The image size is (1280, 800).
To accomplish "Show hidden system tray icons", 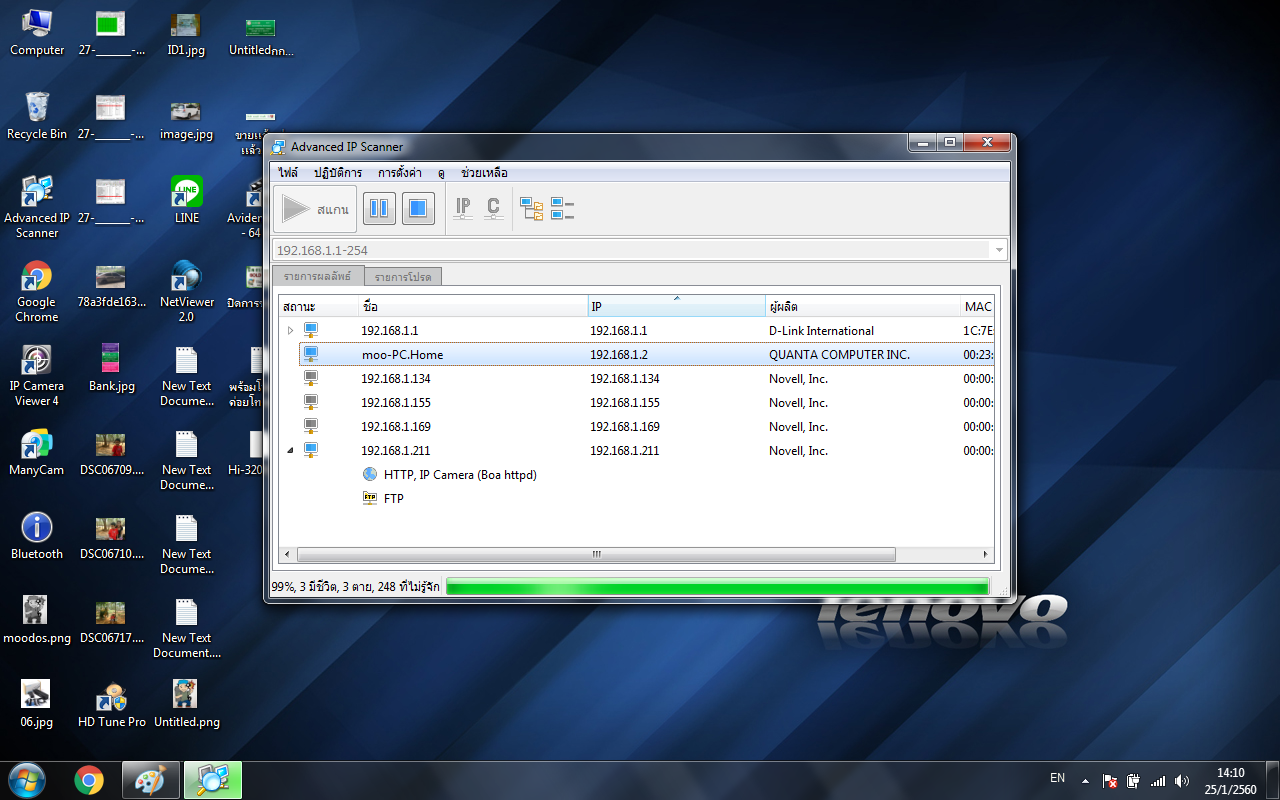I will [1085, 780].
